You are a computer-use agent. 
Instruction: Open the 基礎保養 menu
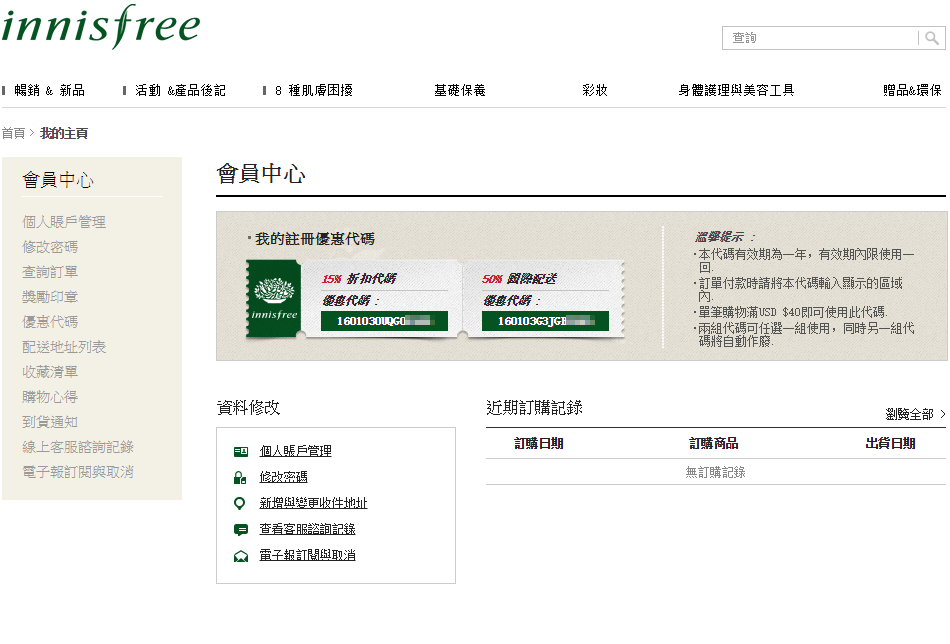(460, 90)
